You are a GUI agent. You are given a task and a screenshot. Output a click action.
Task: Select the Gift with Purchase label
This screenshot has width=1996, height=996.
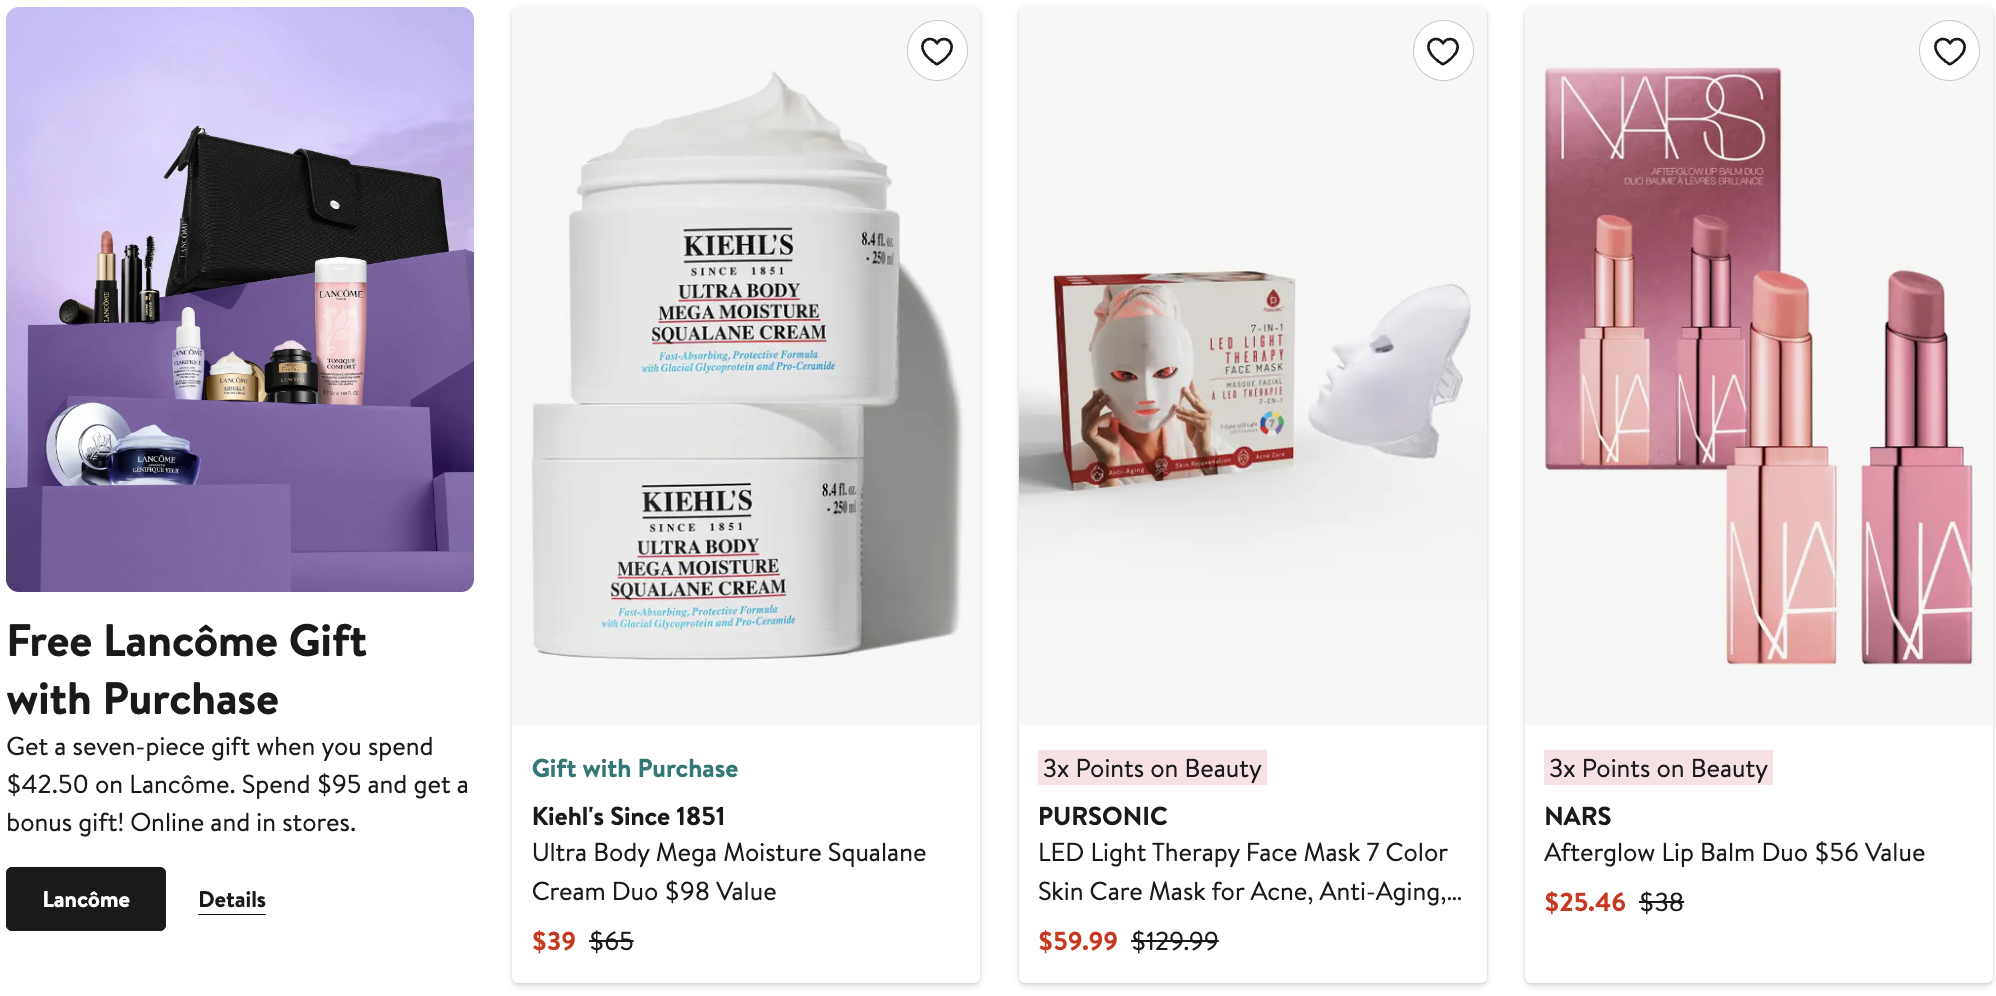(635, 768)
